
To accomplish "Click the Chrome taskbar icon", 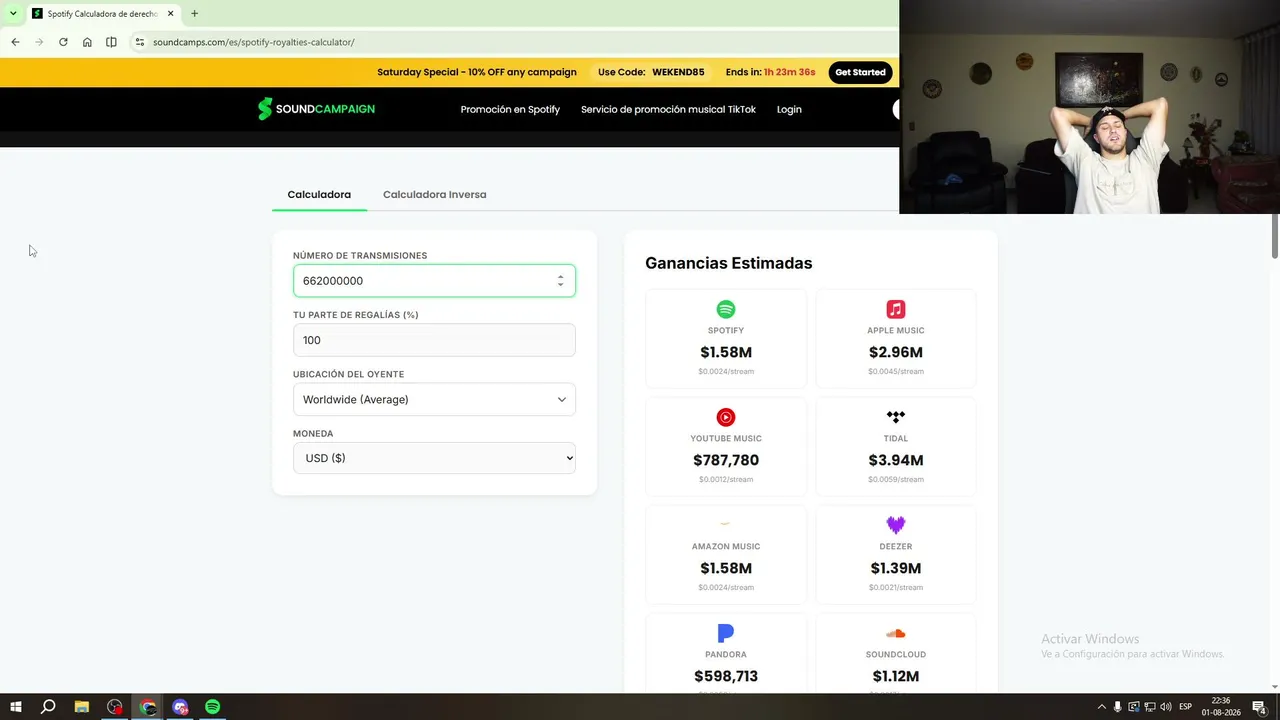I will pyautogui.click(x=148, y=707).
